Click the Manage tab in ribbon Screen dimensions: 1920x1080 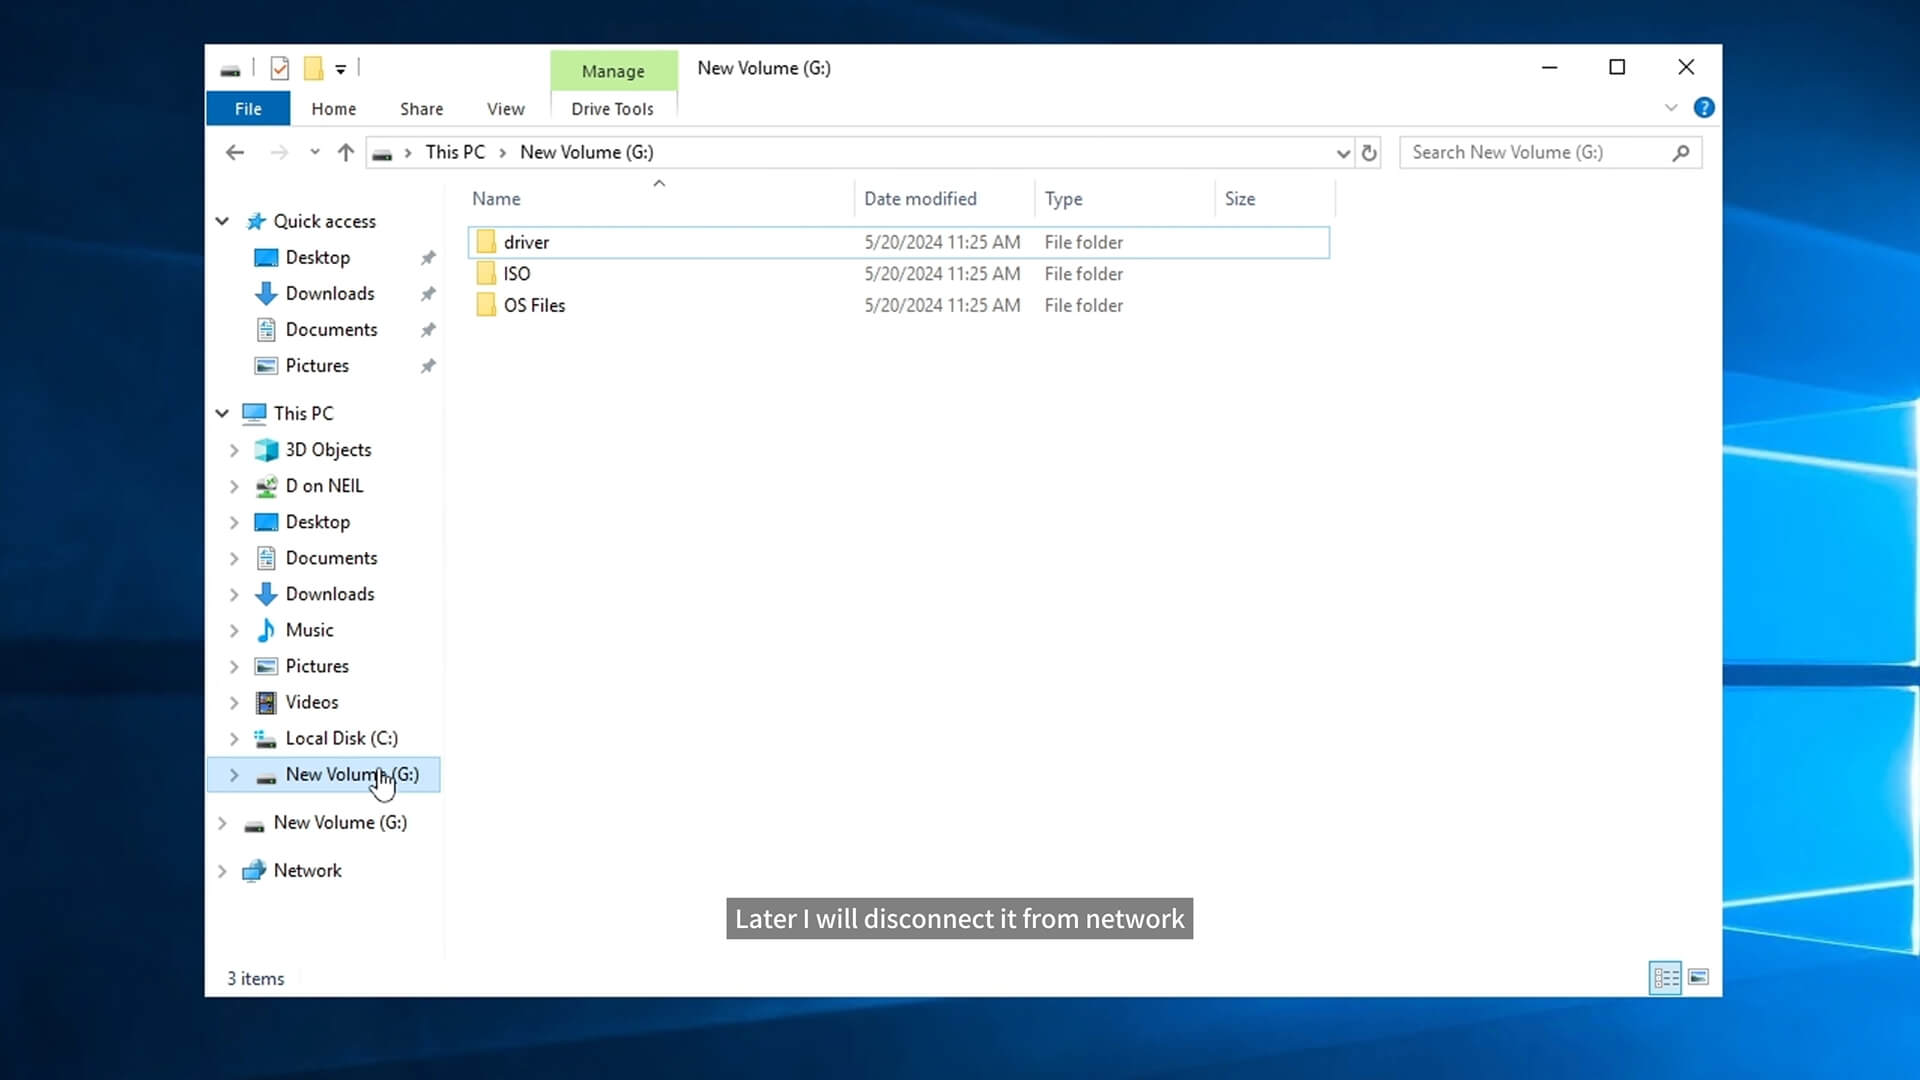click(x=613, y=71)
